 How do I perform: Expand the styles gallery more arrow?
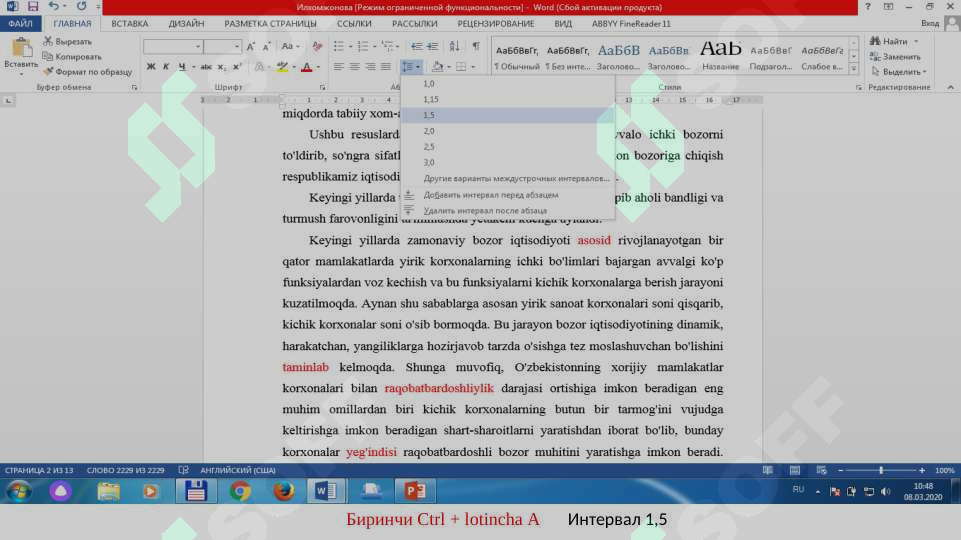pyautogui.click(x=854, y=68)
